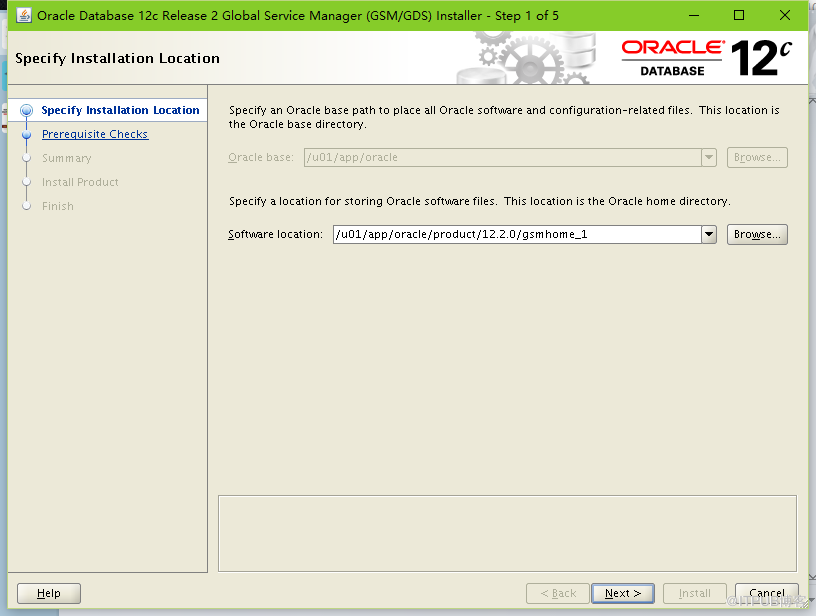Cancel the installer
The height and width of the screenshot is (616, 816).
[x=767, y=593]
